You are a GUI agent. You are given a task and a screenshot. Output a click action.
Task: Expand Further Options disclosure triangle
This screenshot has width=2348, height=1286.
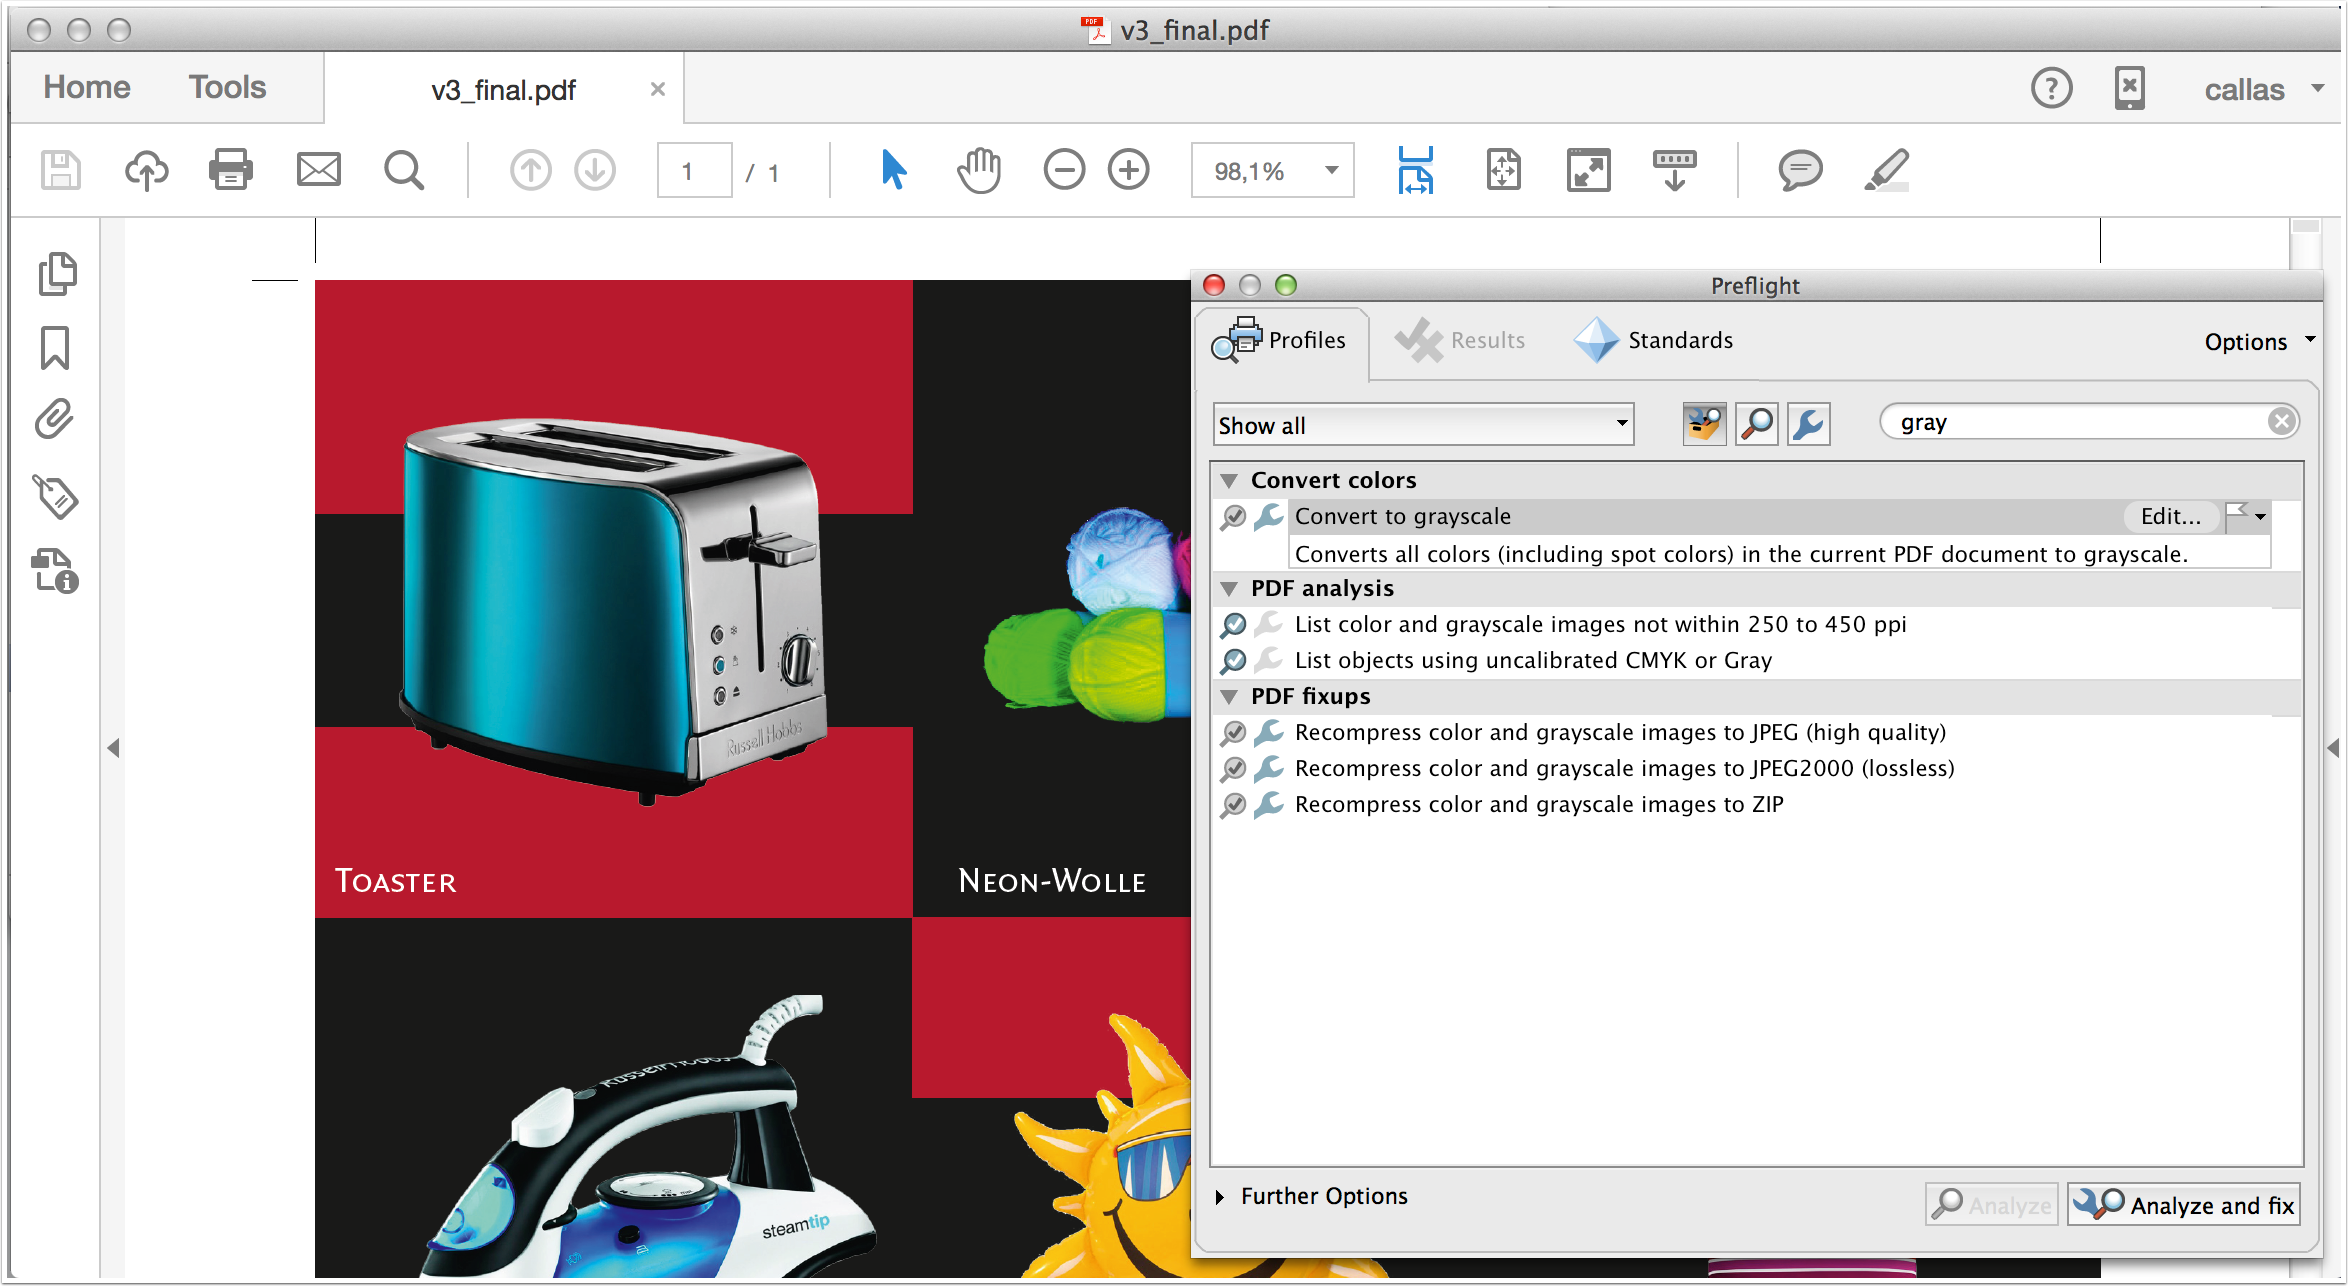[x=1220, y=1197]
